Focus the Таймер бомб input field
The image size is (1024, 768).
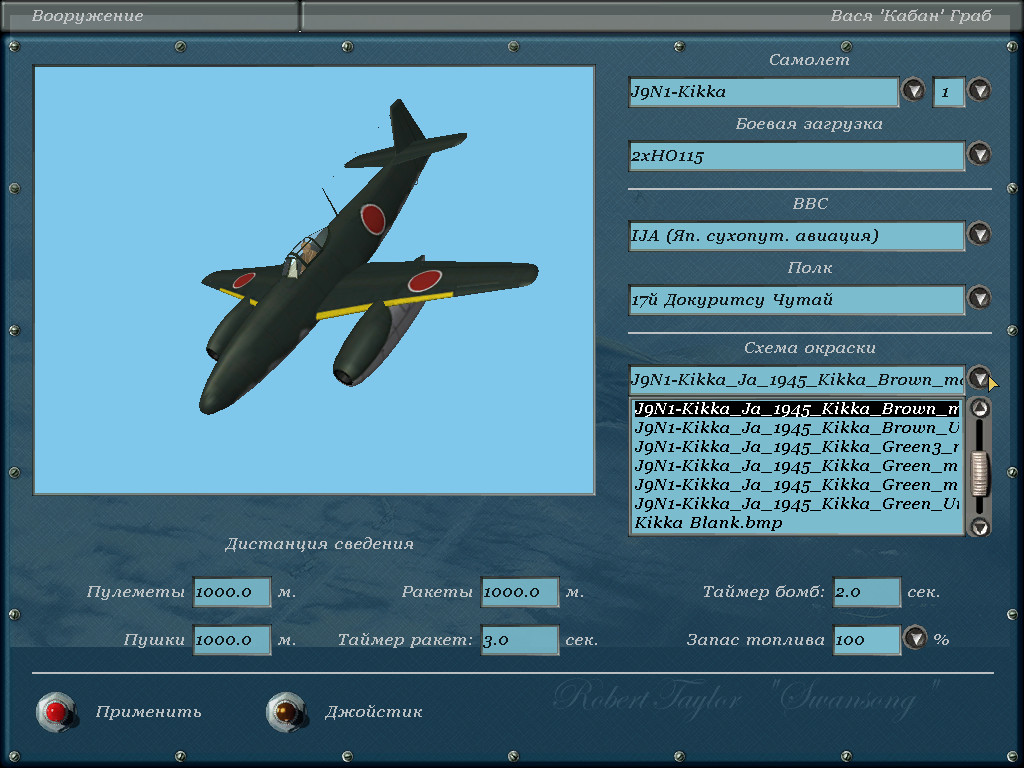[866, 592]
